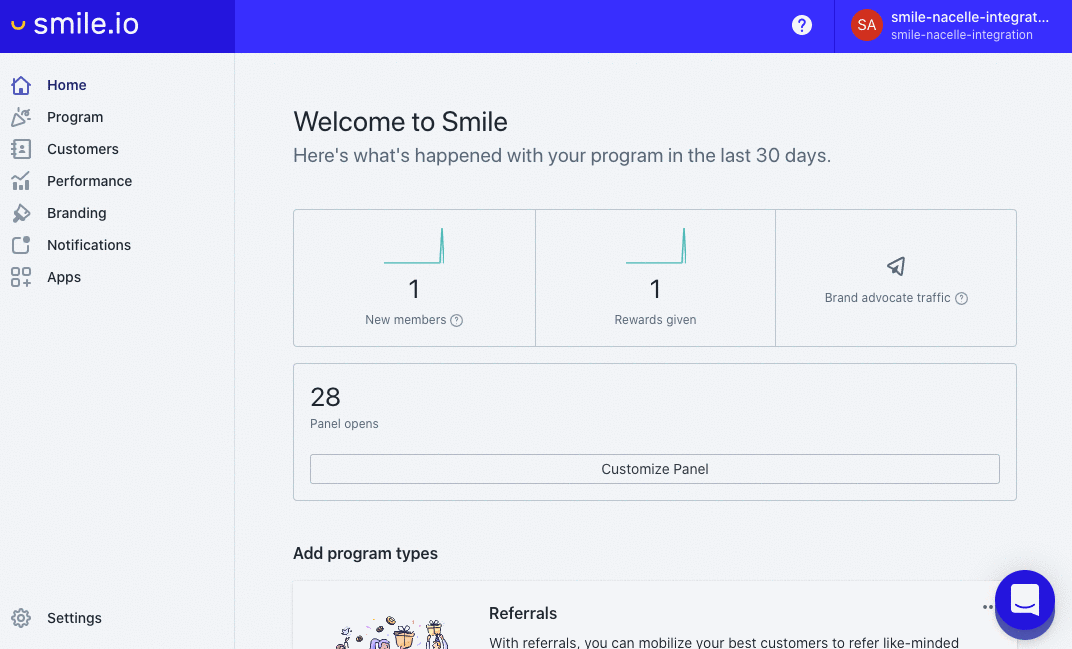The width and height of the screenshot is (1072, 649).
Task: Click the Performance chart icon
Action: 21,181
